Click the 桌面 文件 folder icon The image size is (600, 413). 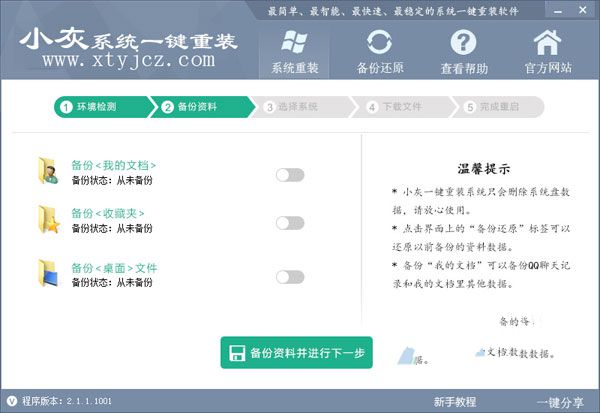pyautogui.click(x=48, y=273)
